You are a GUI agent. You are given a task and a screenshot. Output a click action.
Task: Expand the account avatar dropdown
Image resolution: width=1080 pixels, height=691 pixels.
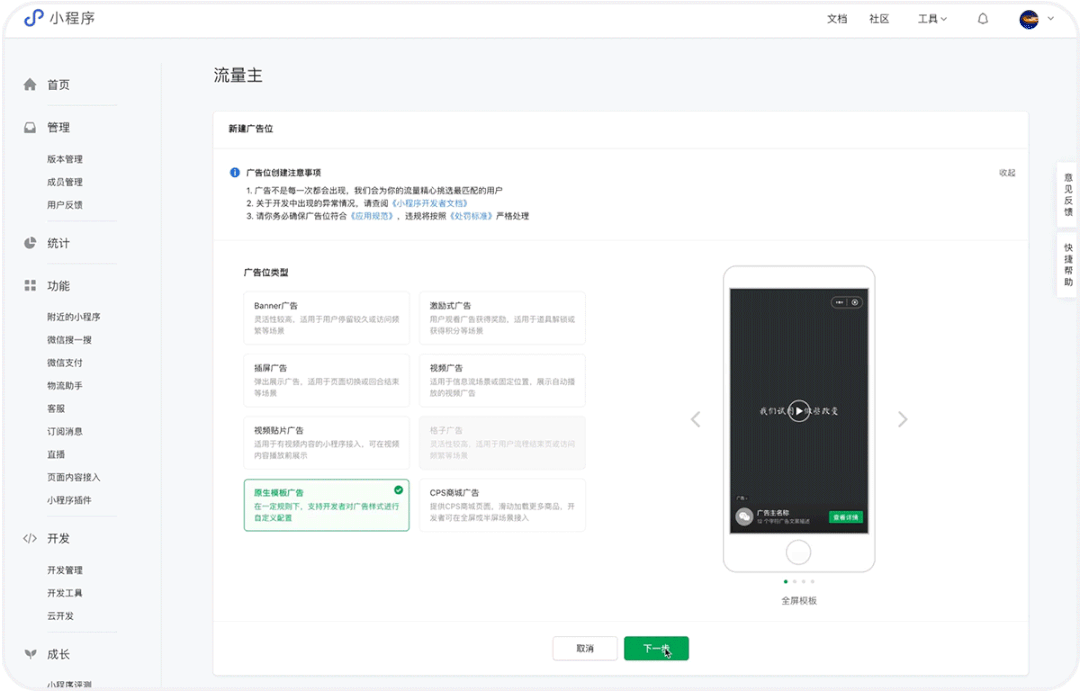point(1035,18)
